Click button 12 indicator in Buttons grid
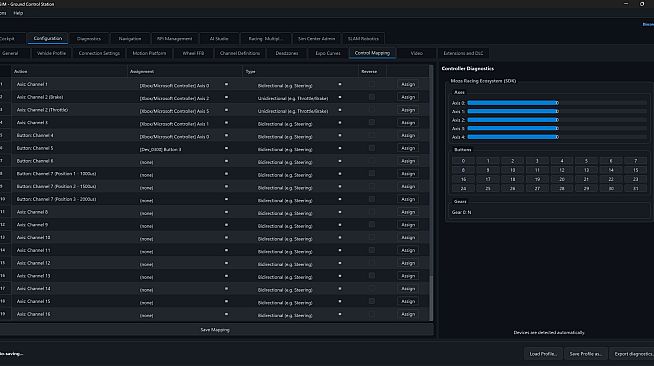The image size is (654, 366). click(x=561, y=170)
